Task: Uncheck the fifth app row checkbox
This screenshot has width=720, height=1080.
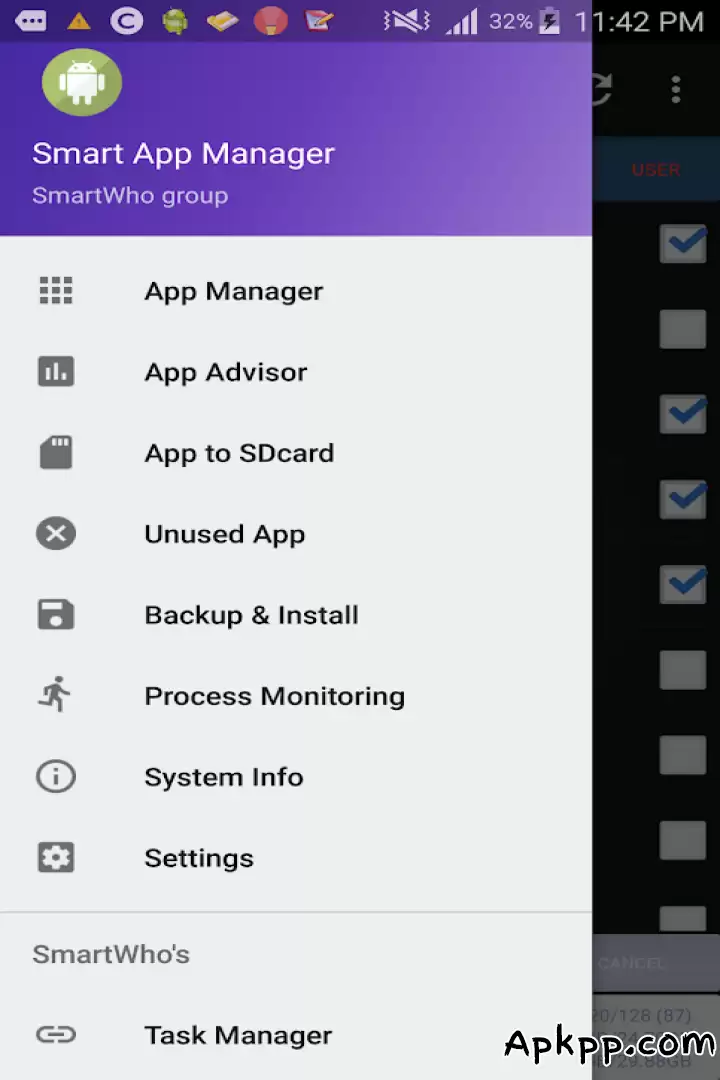Action: coord(683,585)
